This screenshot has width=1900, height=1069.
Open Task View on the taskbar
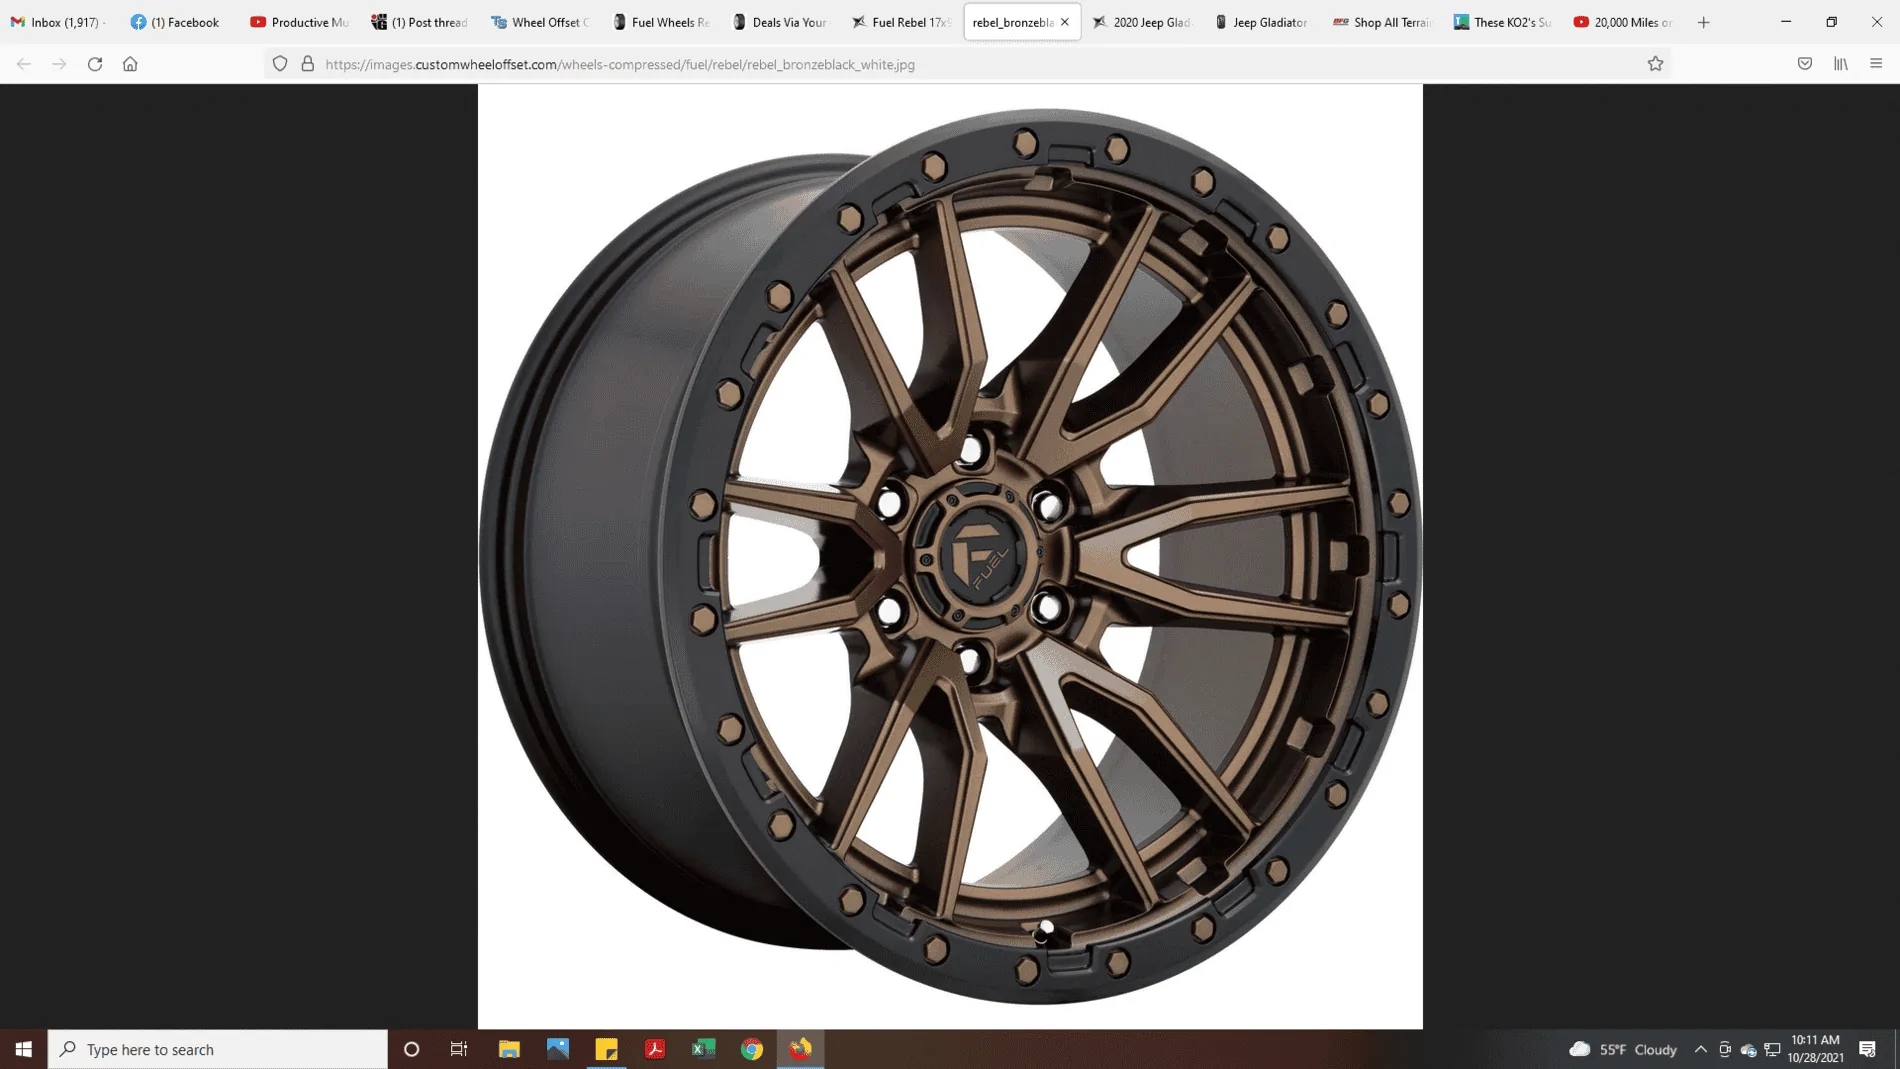pyautogui.click(x=459, y=1049)
